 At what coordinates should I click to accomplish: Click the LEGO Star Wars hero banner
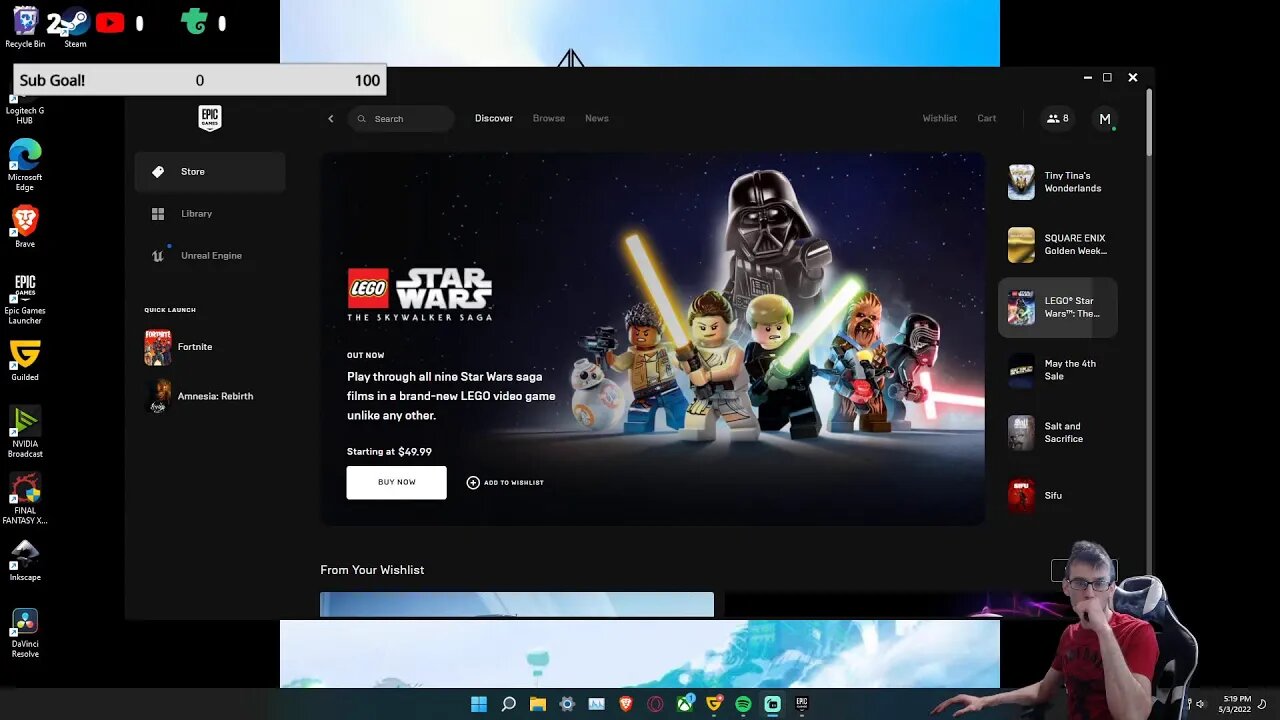tap(653, 339)
